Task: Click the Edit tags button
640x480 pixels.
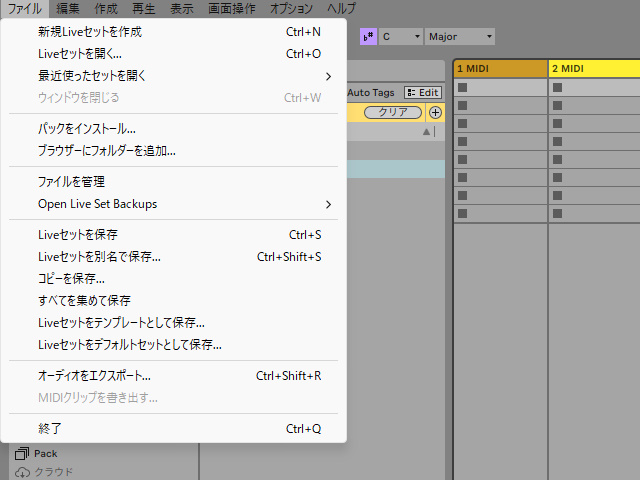Action: (423, 92)
